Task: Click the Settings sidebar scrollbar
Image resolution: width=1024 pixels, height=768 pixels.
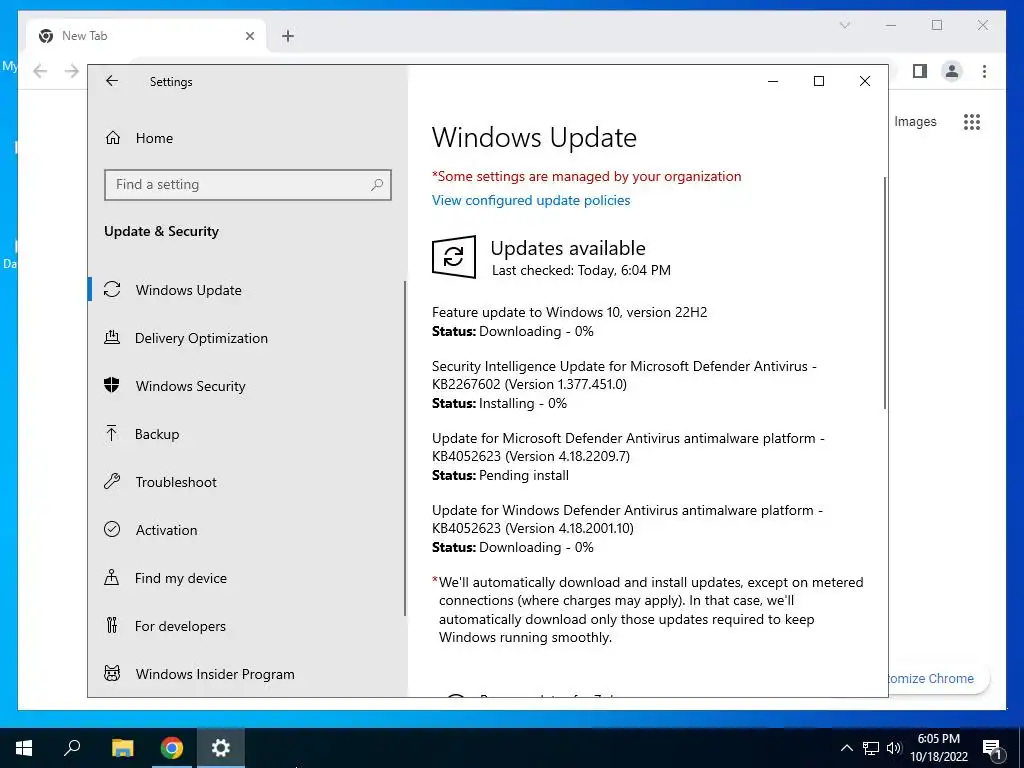Action: [x=405, y=449]
